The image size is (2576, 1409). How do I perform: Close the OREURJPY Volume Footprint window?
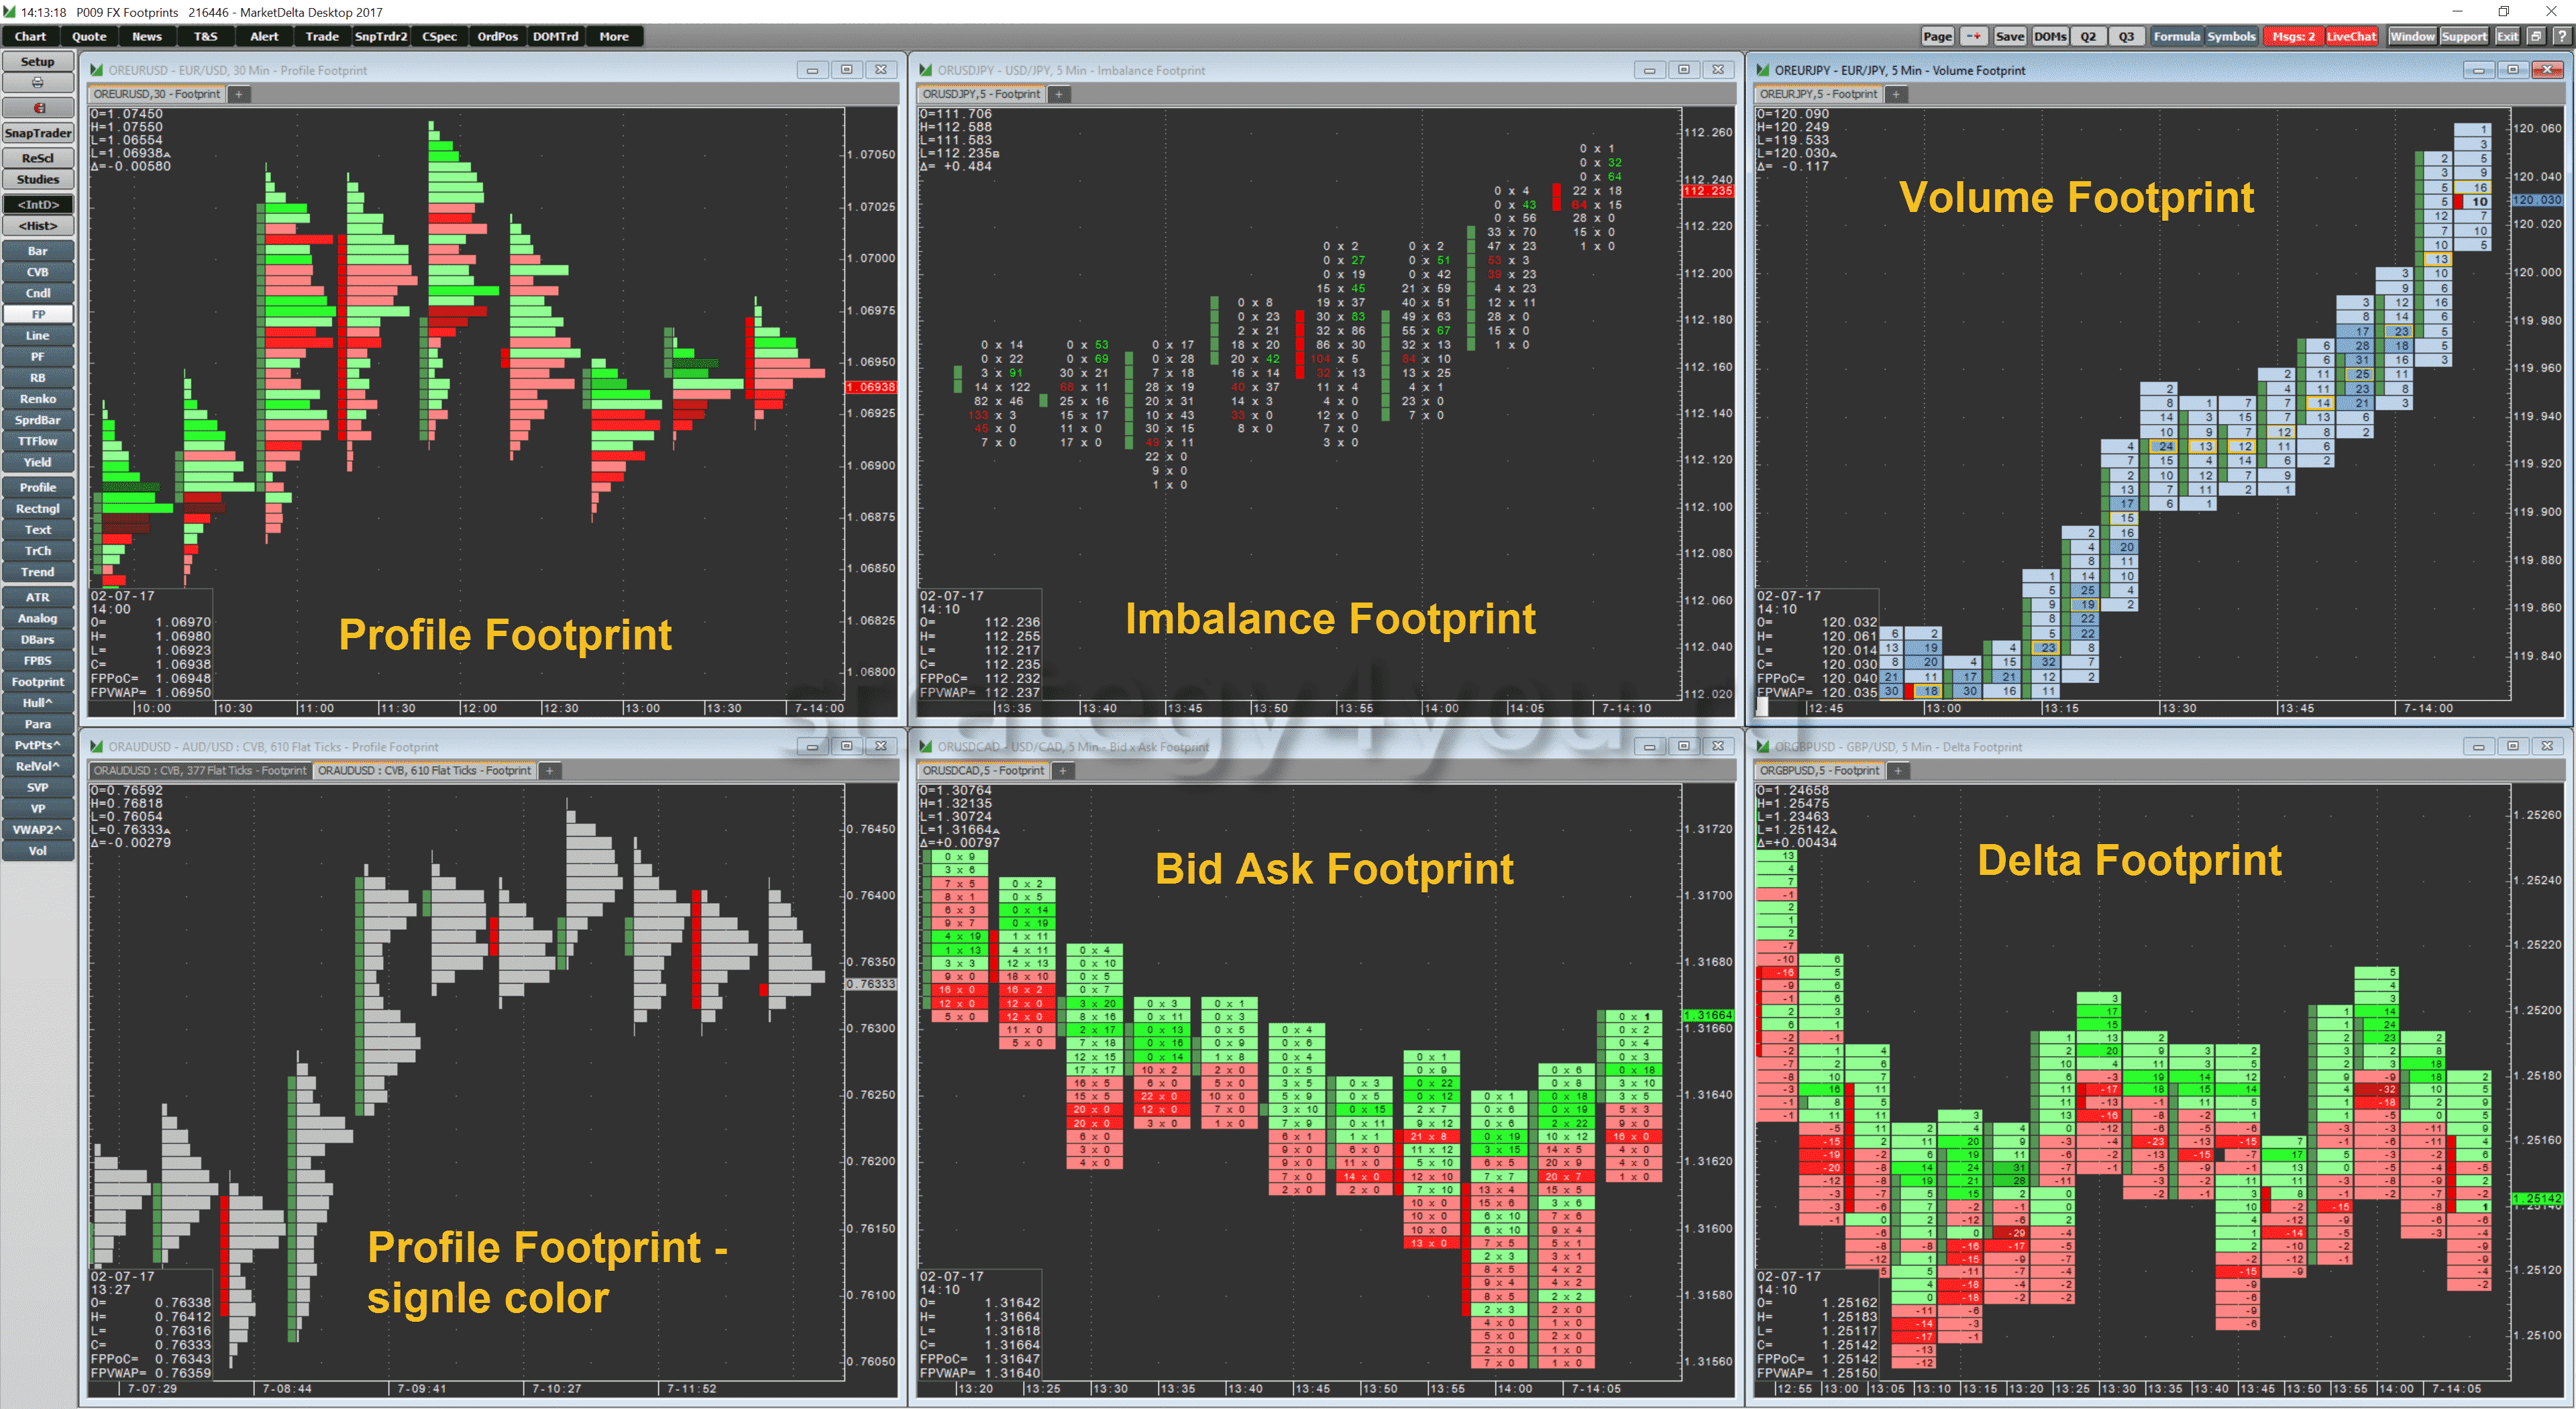click(x=2547, y=70)
